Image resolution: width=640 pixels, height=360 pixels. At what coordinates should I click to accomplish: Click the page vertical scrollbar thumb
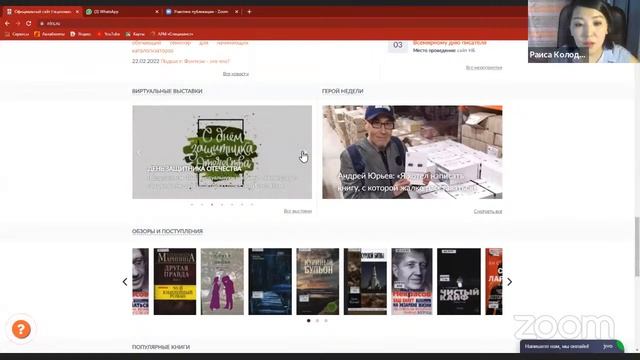click(636, 247)
